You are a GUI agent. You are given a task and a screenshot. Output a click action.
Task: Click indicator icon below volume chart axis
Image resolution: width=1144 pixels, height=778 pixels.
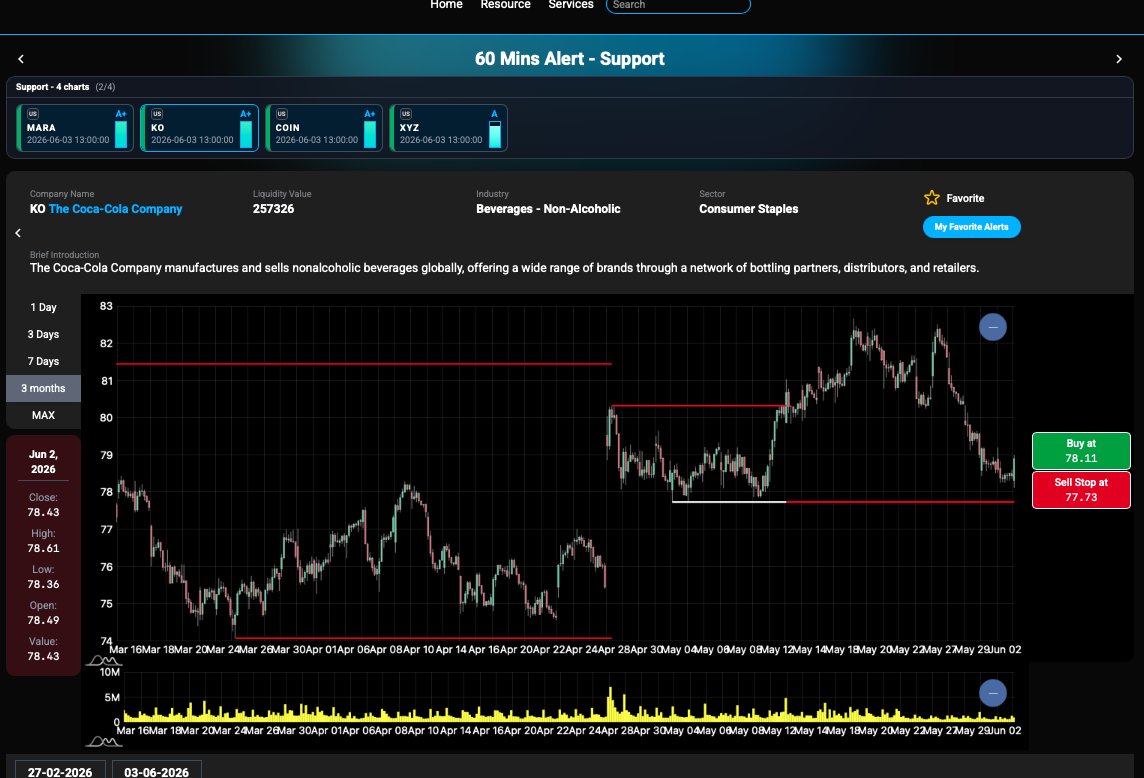104,742
